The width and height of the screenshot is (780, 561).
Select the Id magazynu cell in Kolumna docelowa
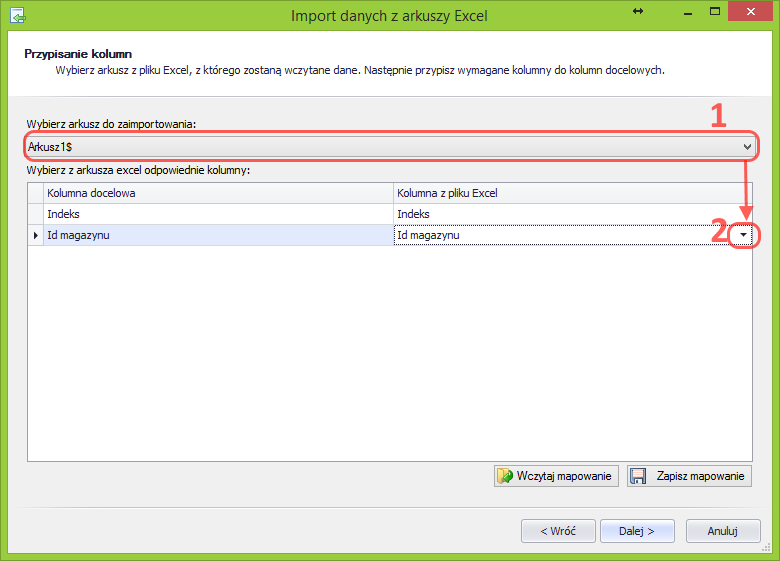point(218,235)
